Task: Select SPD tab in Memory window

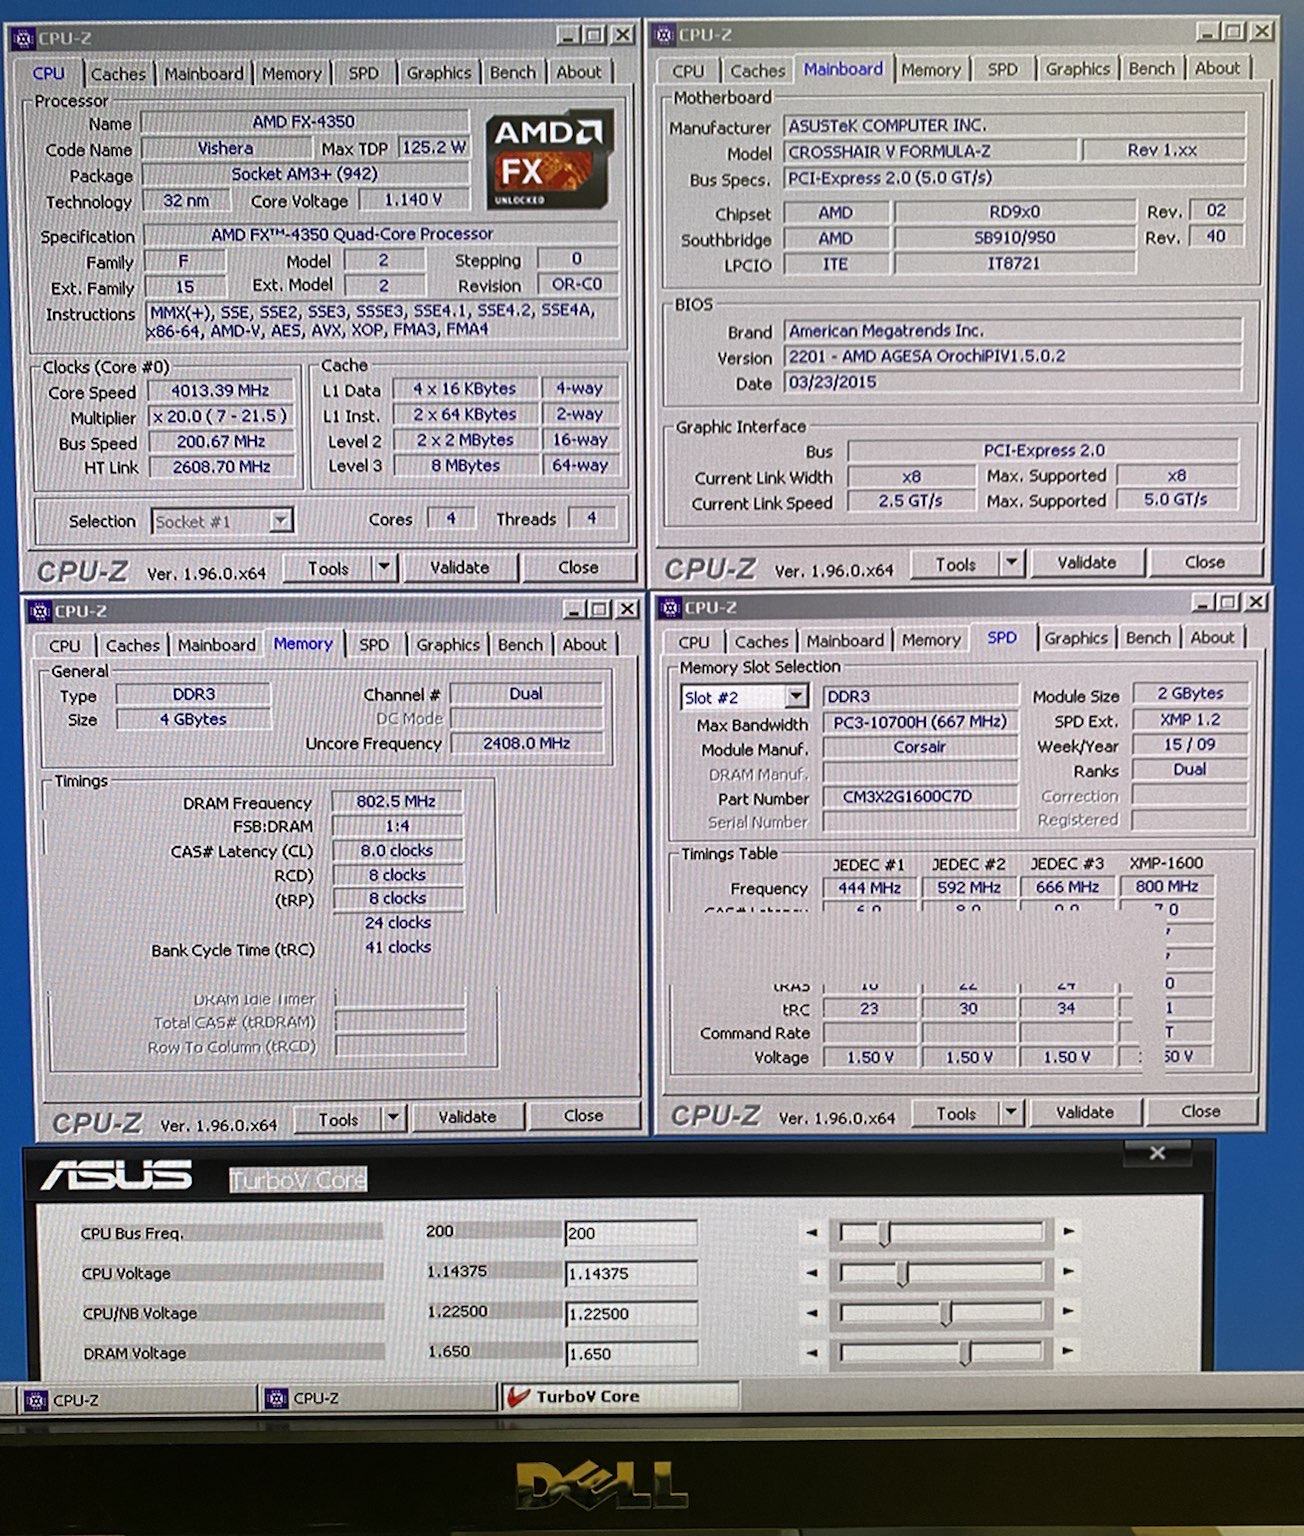Action: (373, 644)
